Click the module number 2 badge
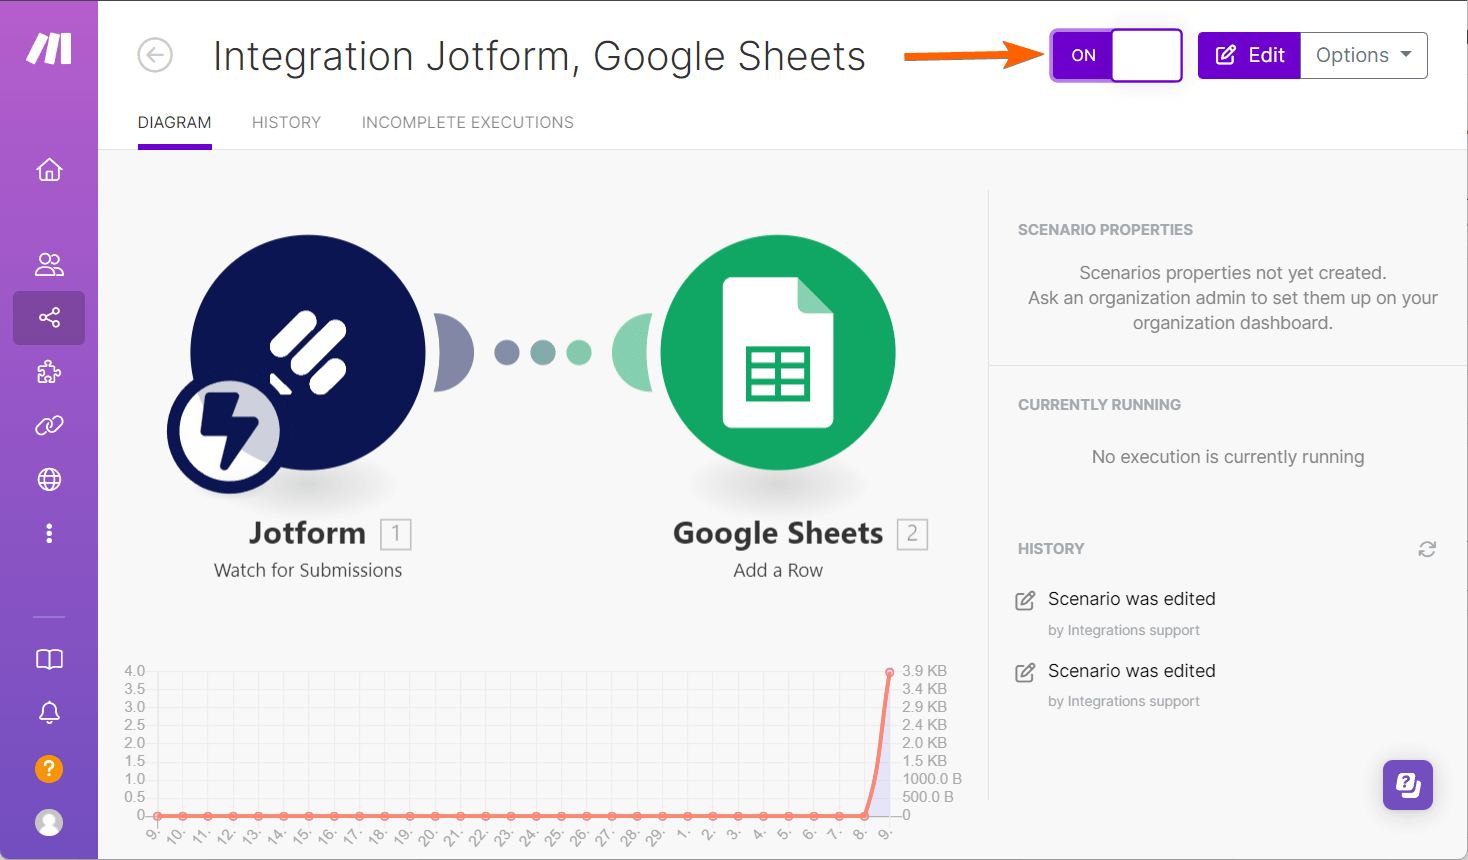 912,534
